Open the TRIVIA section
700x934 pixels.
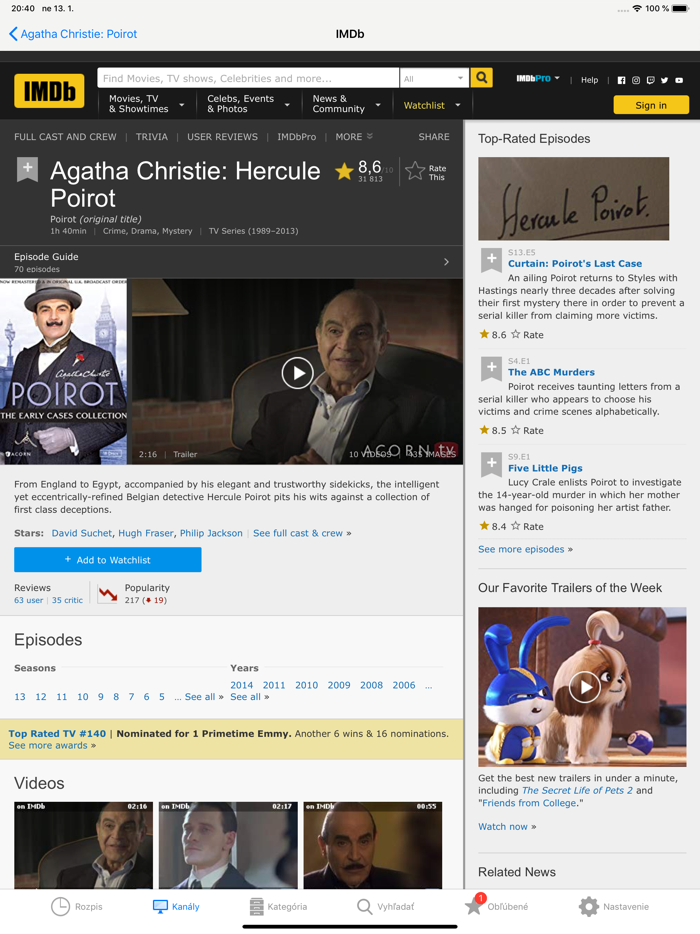[152, 137]
